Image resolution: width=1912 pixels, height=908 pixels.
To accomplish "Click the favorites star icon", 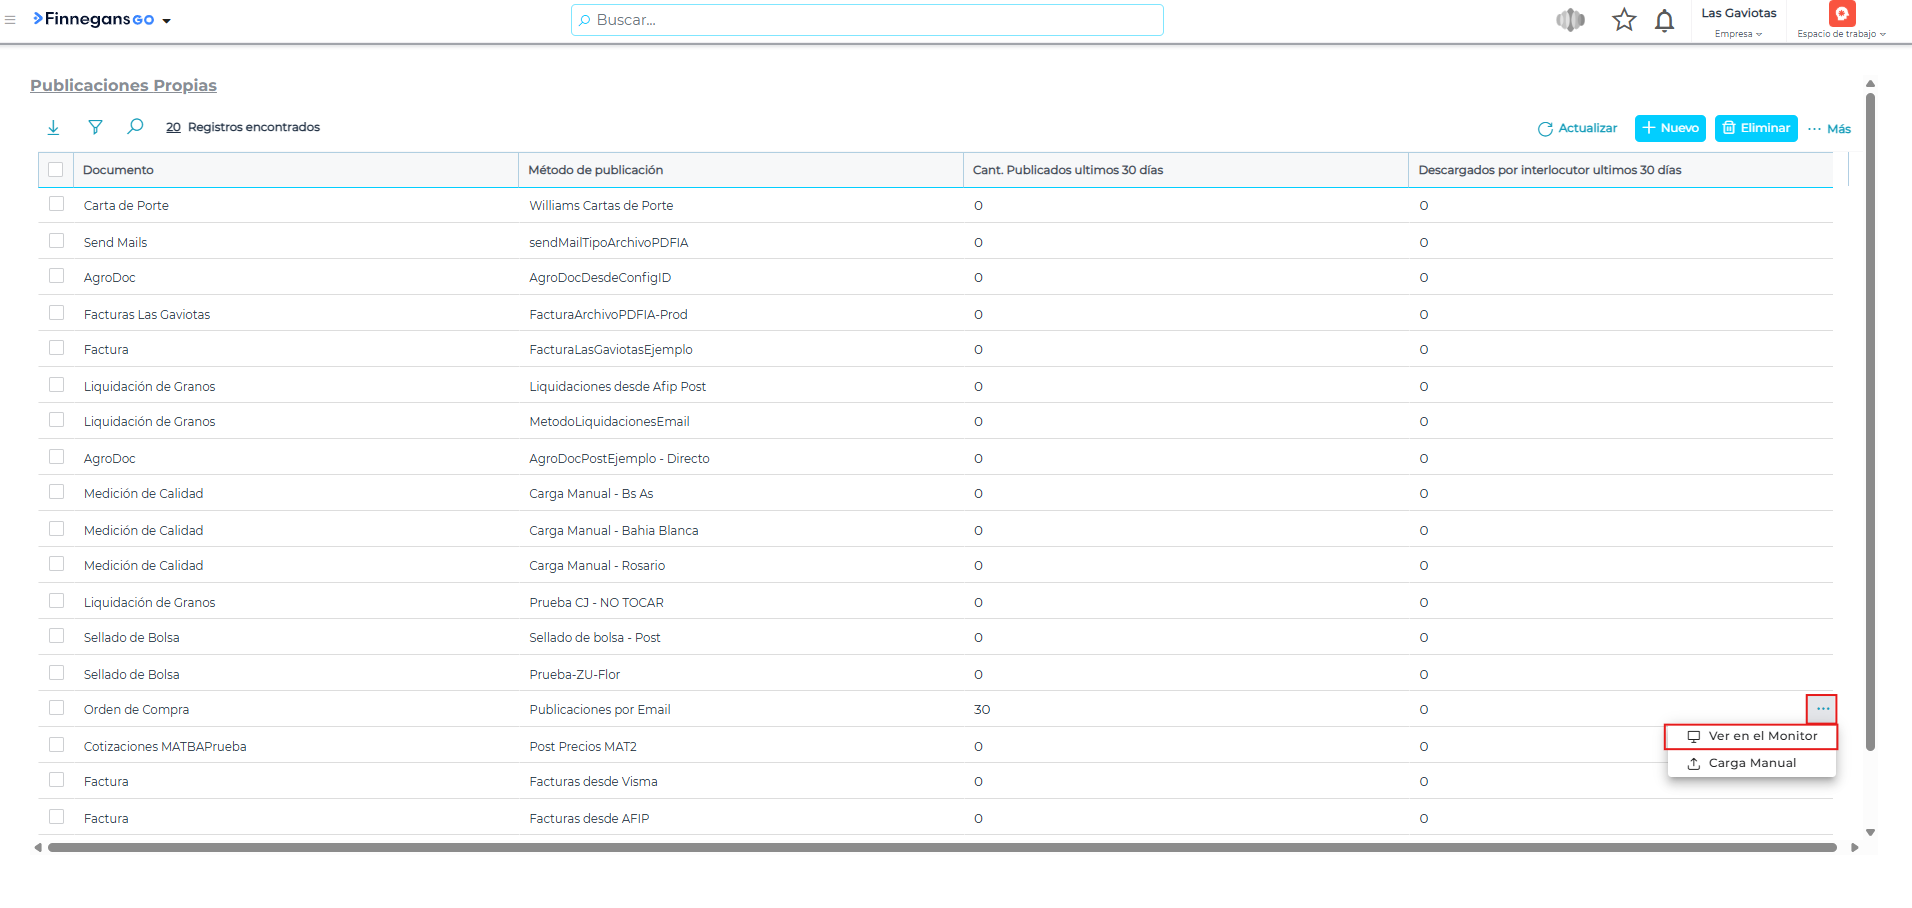I will tap(1624, 20).
